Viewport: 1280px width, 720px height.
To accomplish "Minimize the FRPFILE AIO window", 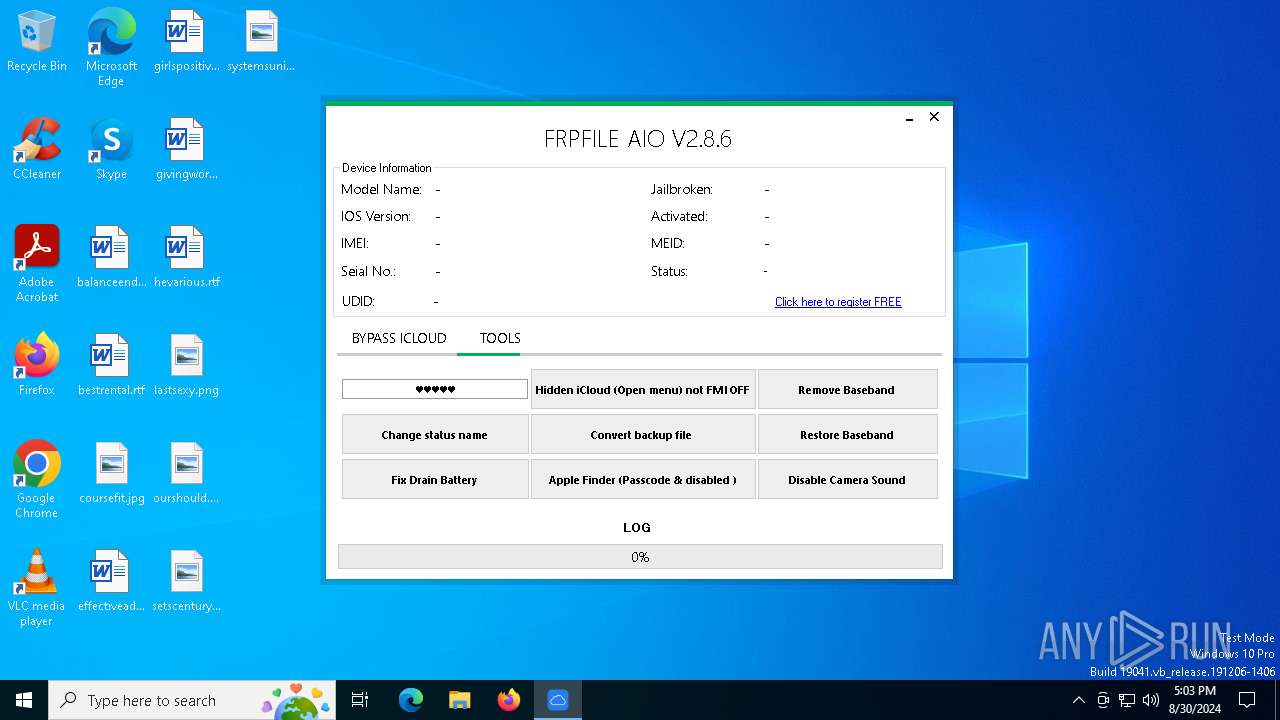I will tap(909, 118).
